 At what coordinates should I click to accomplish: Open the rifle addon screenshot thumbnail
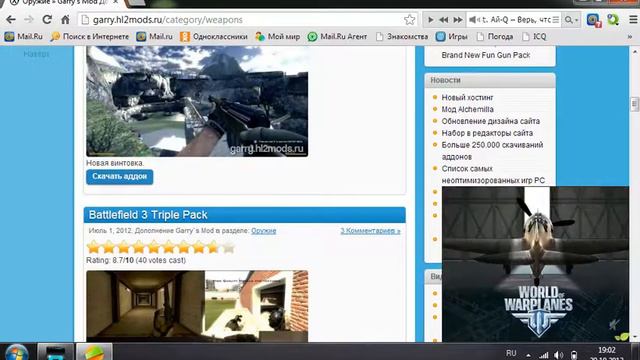click(x=197, y=101)
